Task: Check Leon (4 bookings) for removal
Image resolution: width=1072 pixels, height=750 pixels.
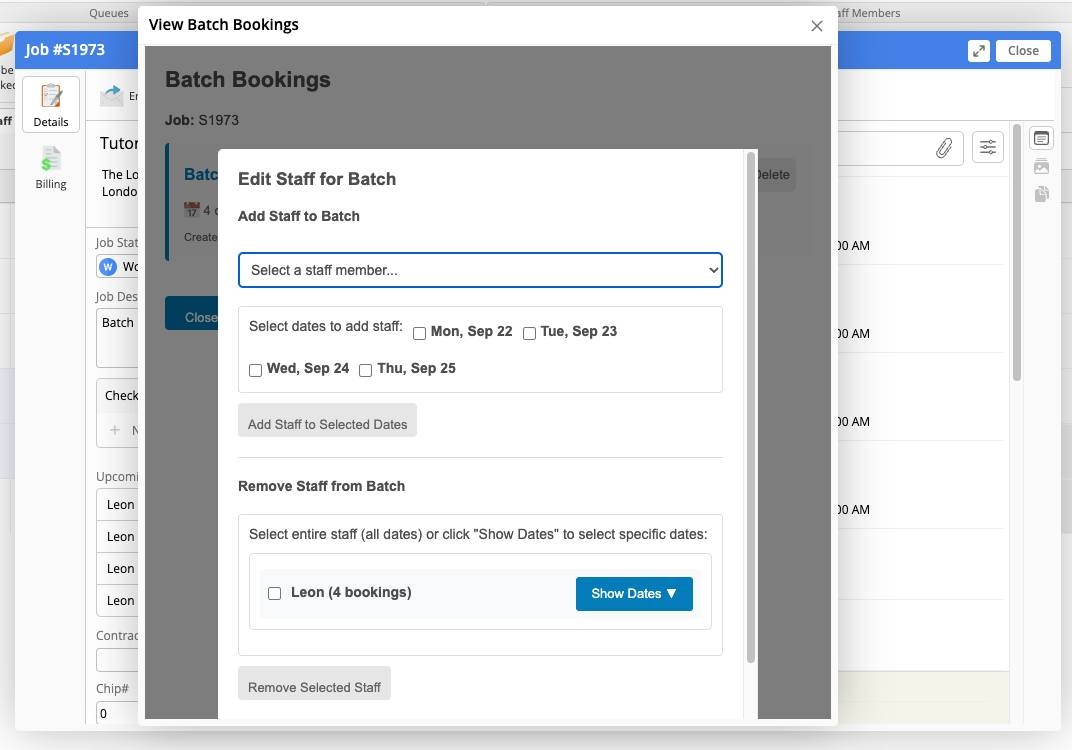Action: [x=275, y=593]
